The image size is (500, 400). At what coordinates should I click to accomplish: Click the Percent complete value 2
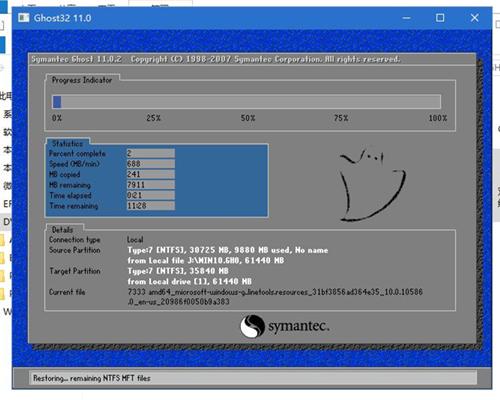tap(150, 153)
